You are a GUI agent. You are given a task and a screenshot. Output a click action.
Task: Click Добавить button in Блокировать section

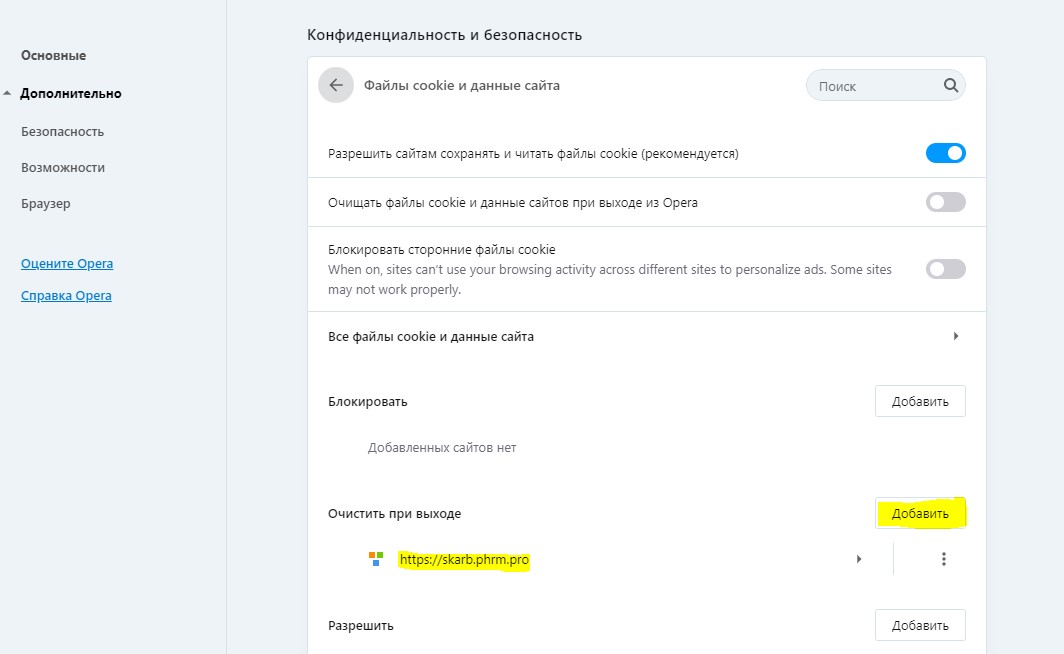pos(920,401)
